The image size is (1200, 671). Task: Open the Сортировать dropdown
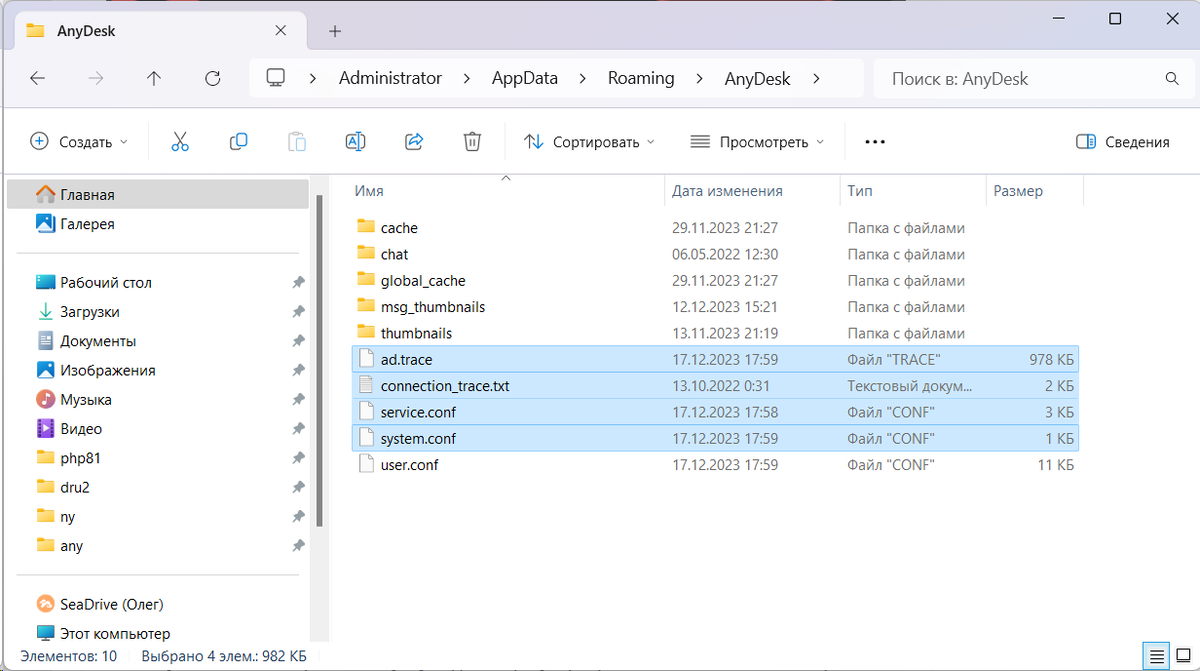tap(590, 142)
